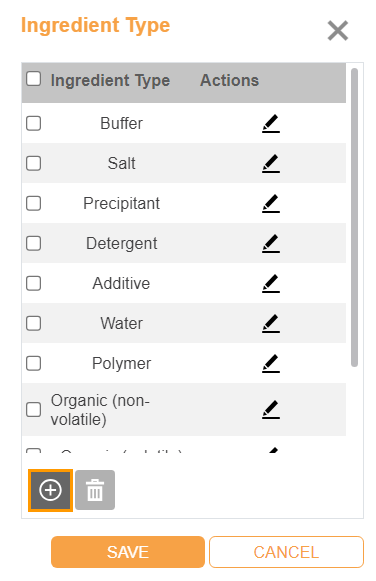Click the SAVE button
Viewport: 376px width, 581px height.
pyautogui.click(x=128, y=552)
